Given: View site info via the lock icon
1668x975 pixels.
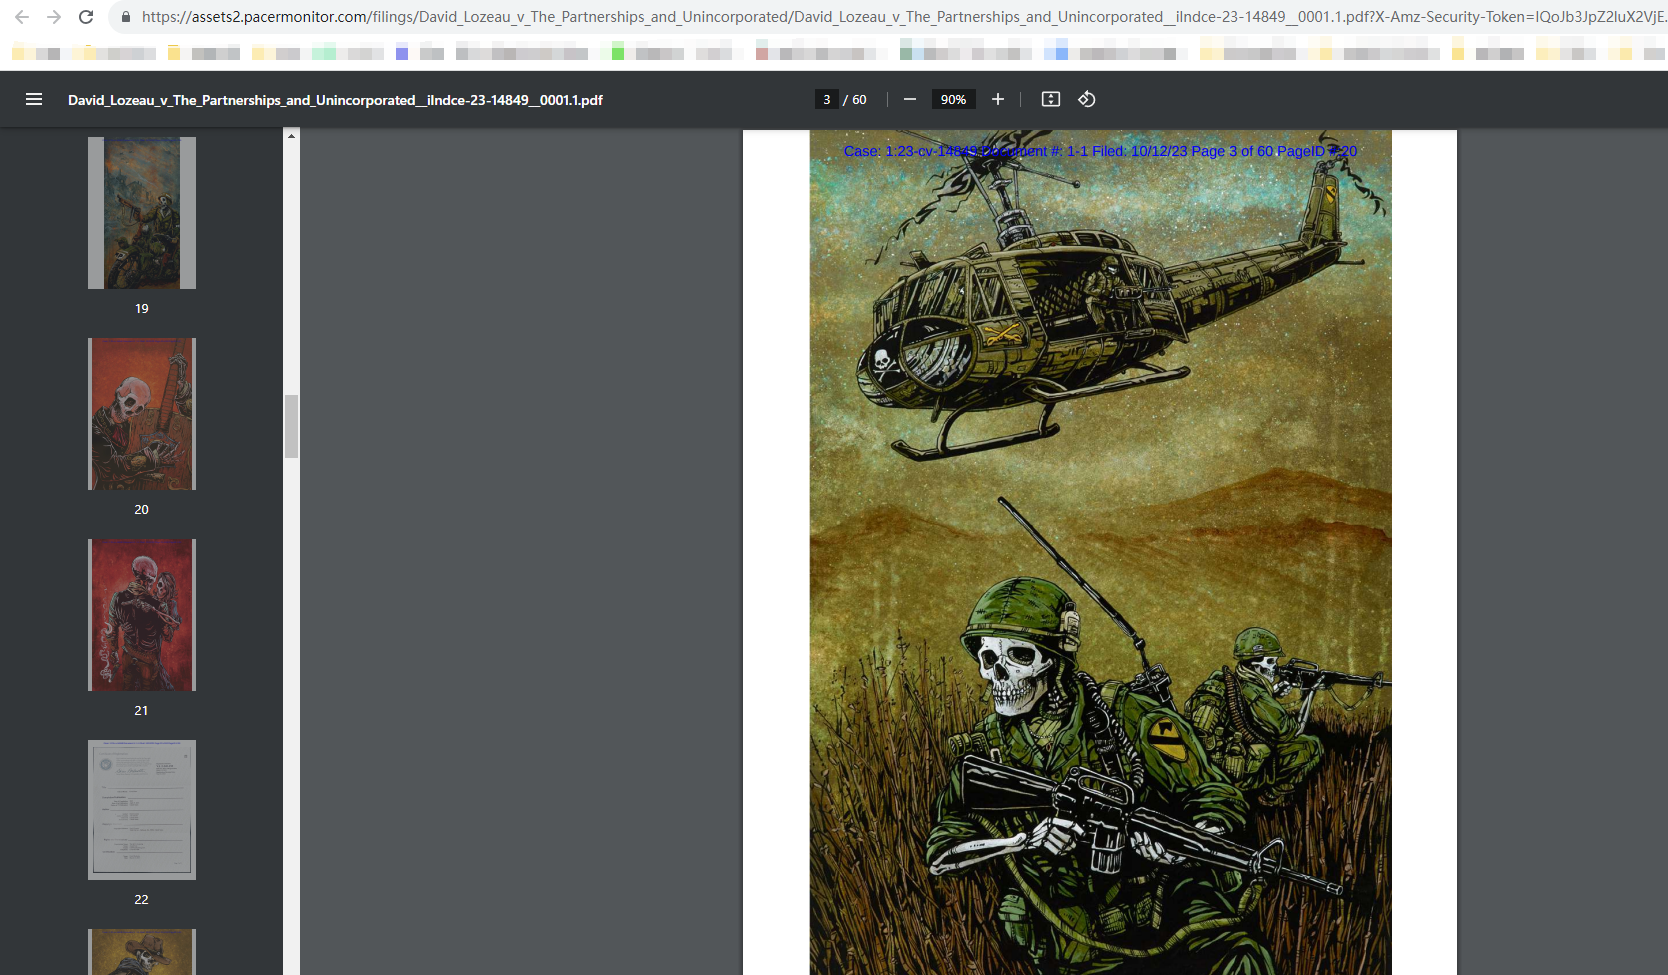Looking at the screenshot, I should pos(126,17).
